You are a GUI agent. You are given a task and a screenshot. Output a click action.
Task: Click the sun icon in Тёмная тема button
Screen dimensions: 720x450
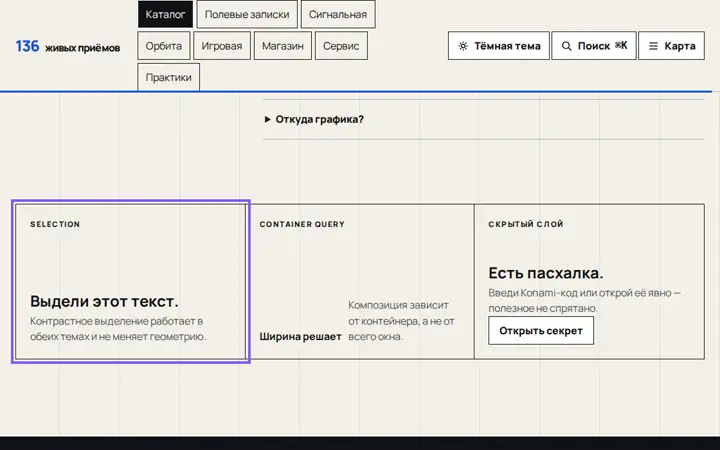[463, 46]
